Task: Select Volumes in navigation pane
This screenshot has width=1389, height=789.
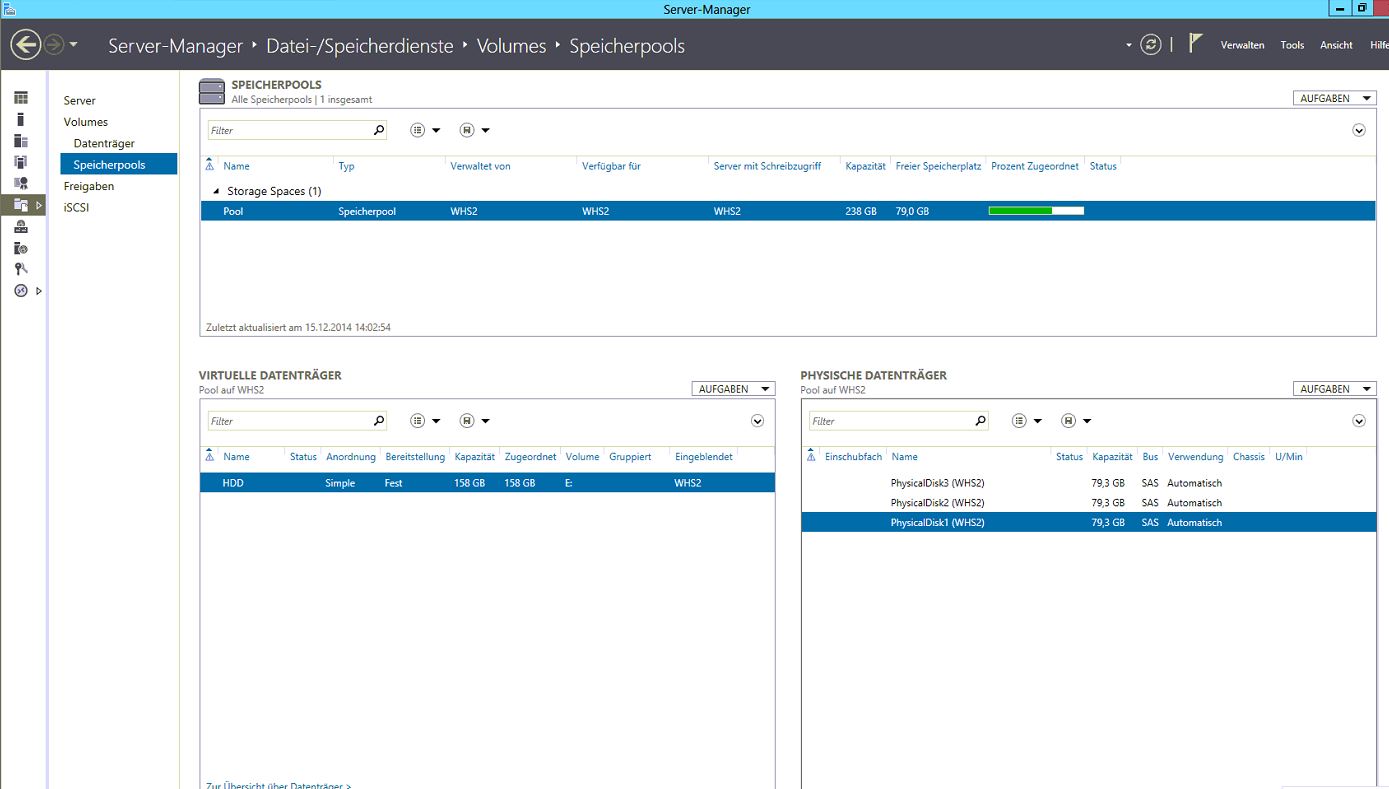Action: tap(86, 122)
